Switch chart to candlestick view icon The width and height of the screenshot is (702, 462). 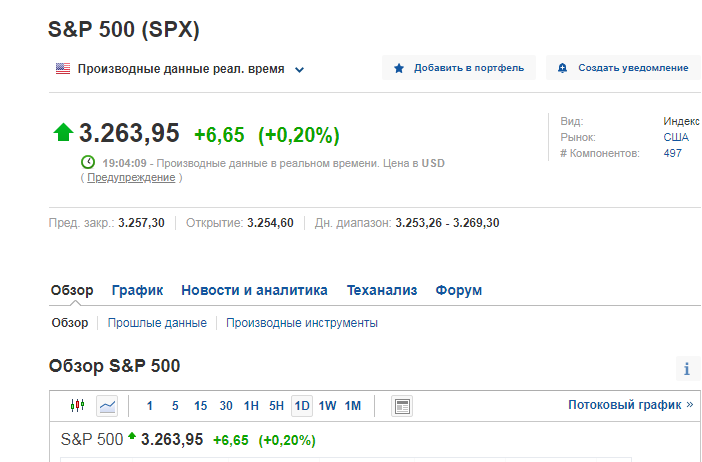pyautogui.click(x=77, y=406)
